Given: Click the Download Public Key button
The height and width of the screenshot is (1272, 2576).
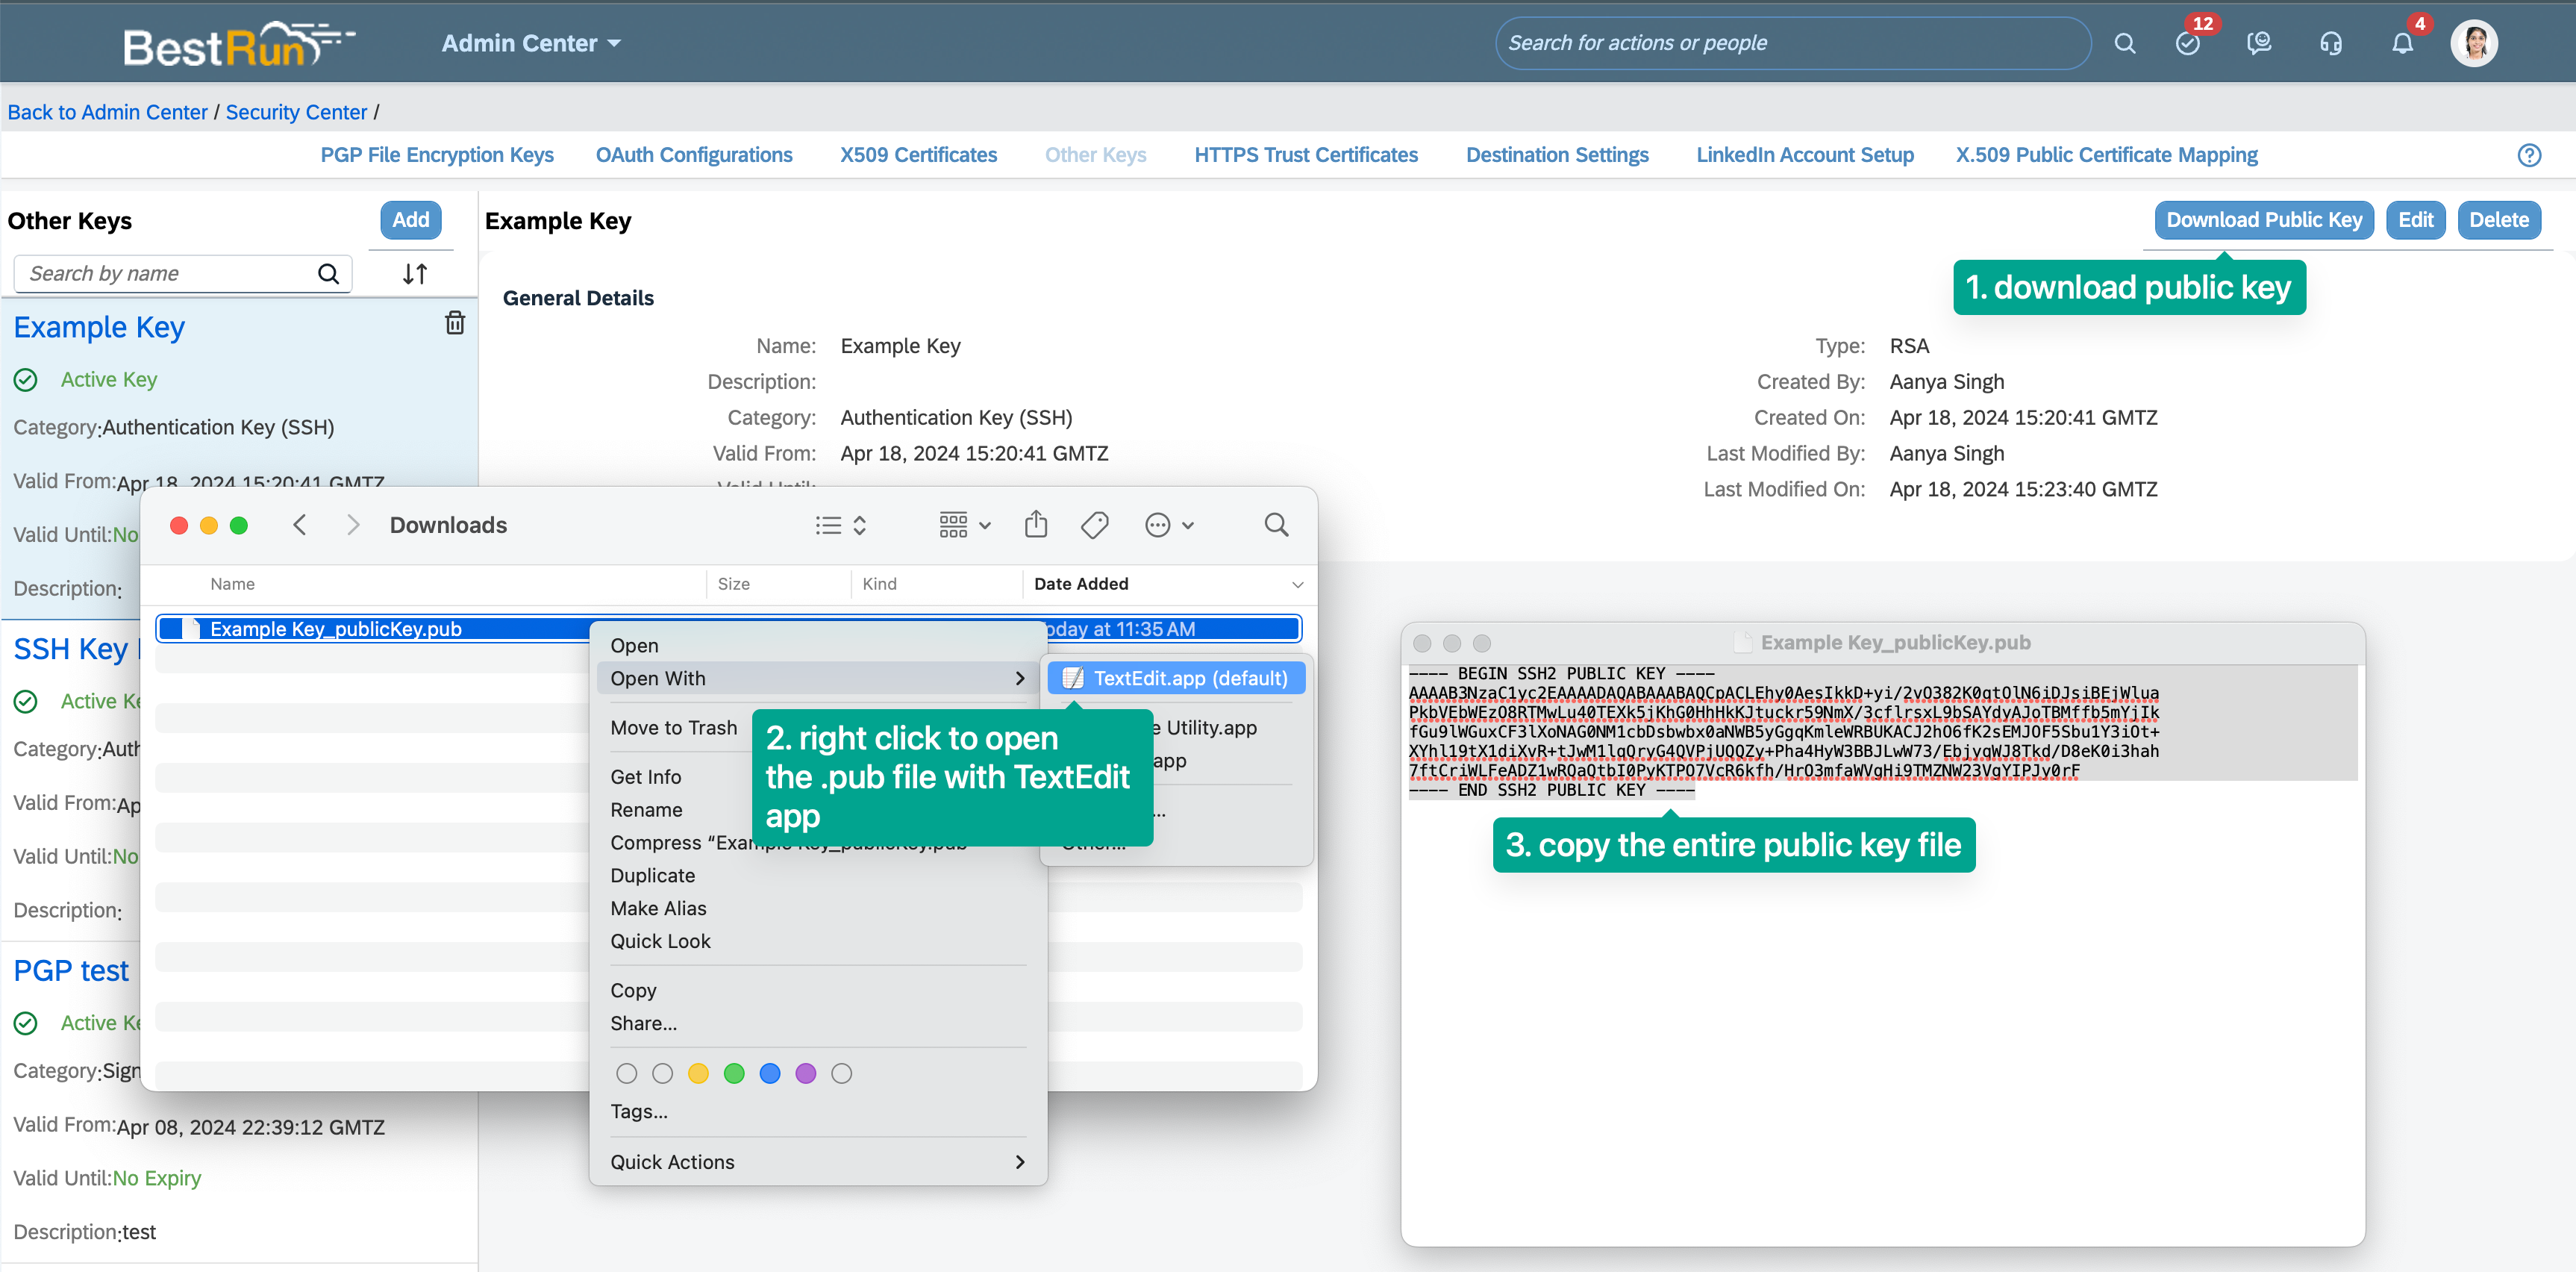Looking at the screenshot, I should pos(2263,220).
